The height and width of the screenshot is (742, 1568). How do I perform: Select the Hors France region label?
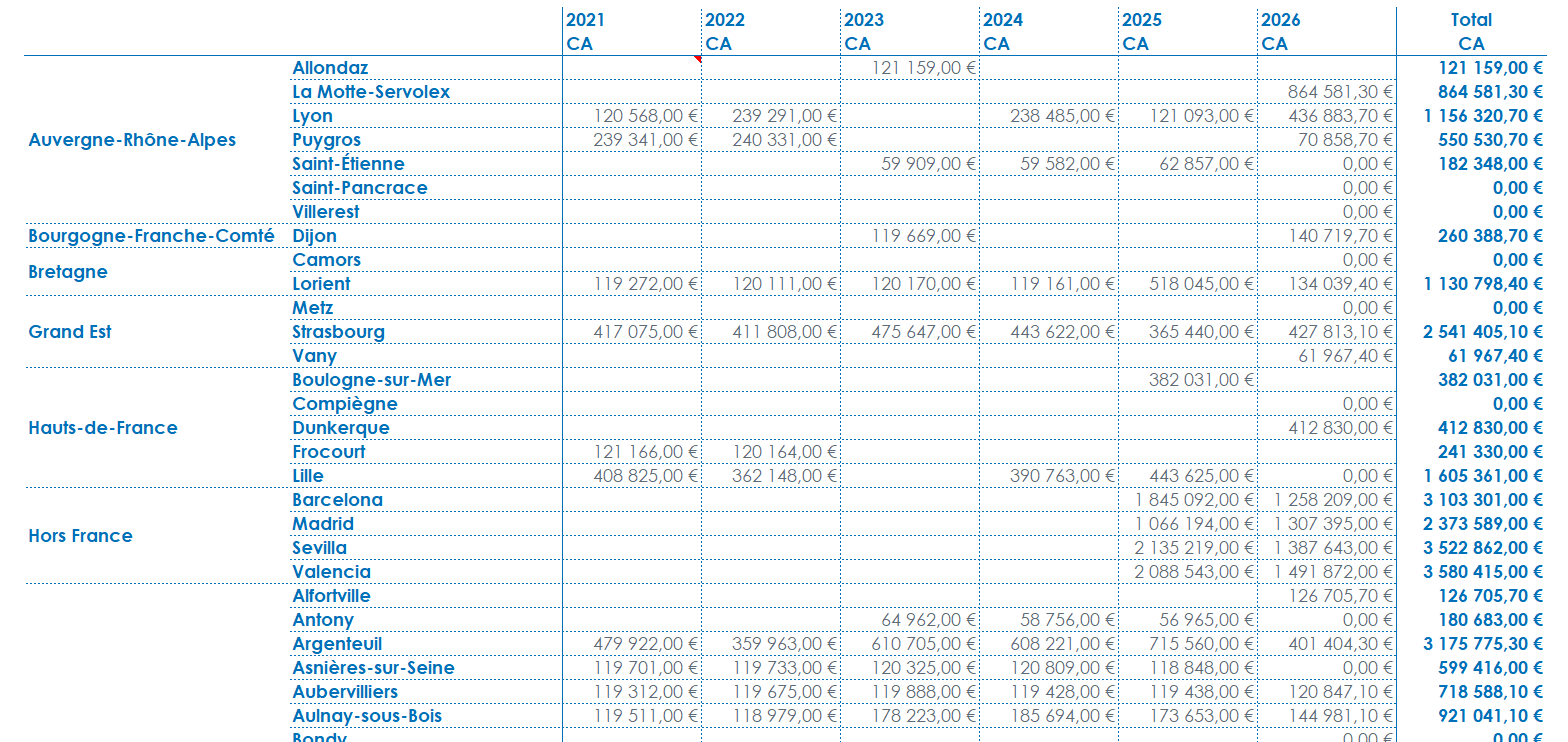pyautogui.click(x=80, y=536)
